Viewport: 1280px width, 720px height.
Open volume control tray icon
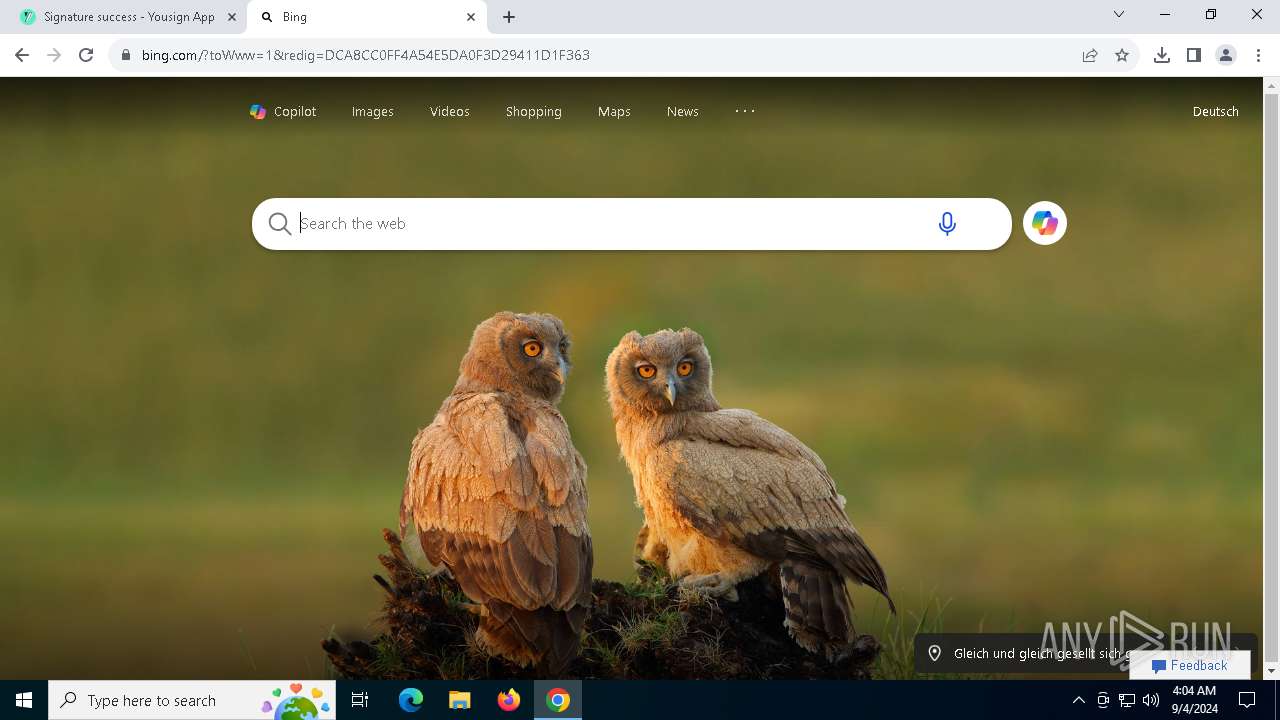[1151, 700]
